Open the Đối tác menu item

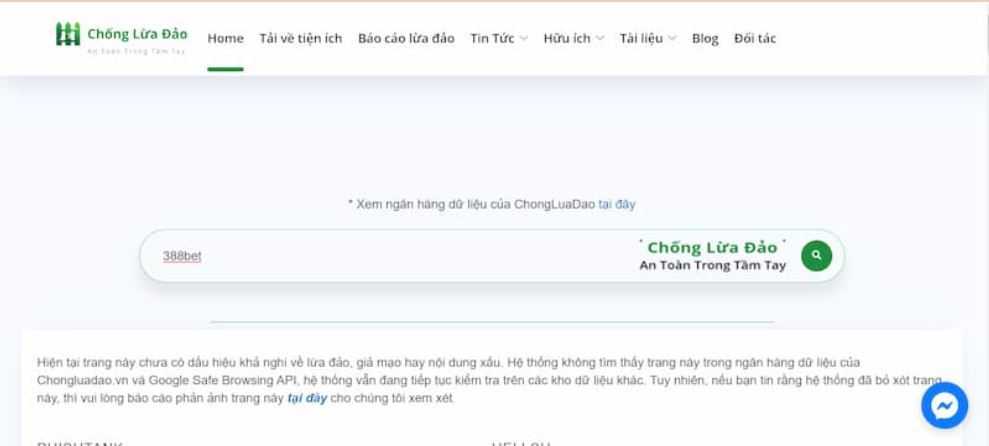[755, 38]
